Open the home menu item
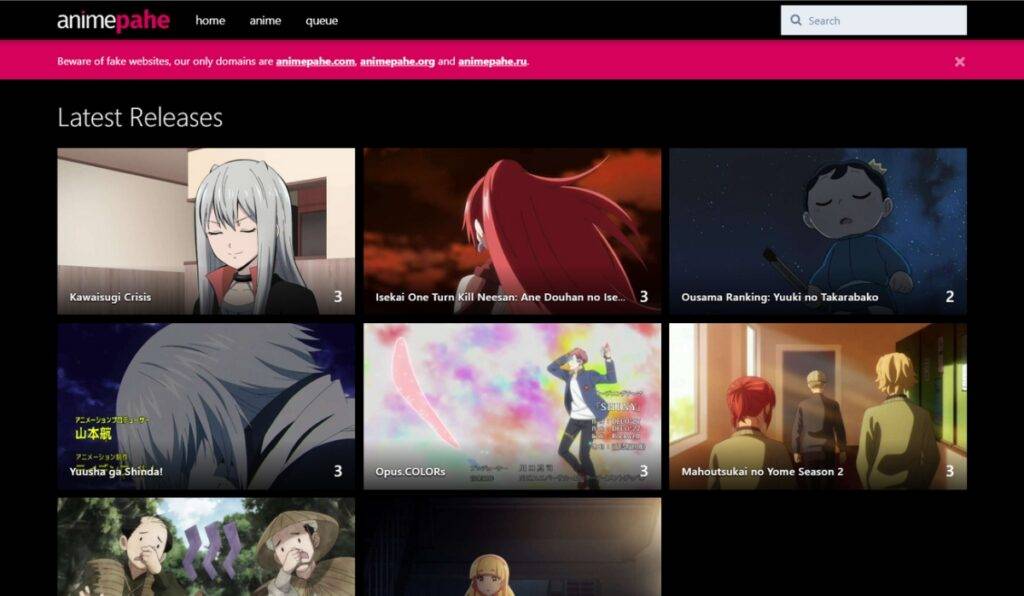The width and height of the screenshot is (1024, 596). [210, 21]
